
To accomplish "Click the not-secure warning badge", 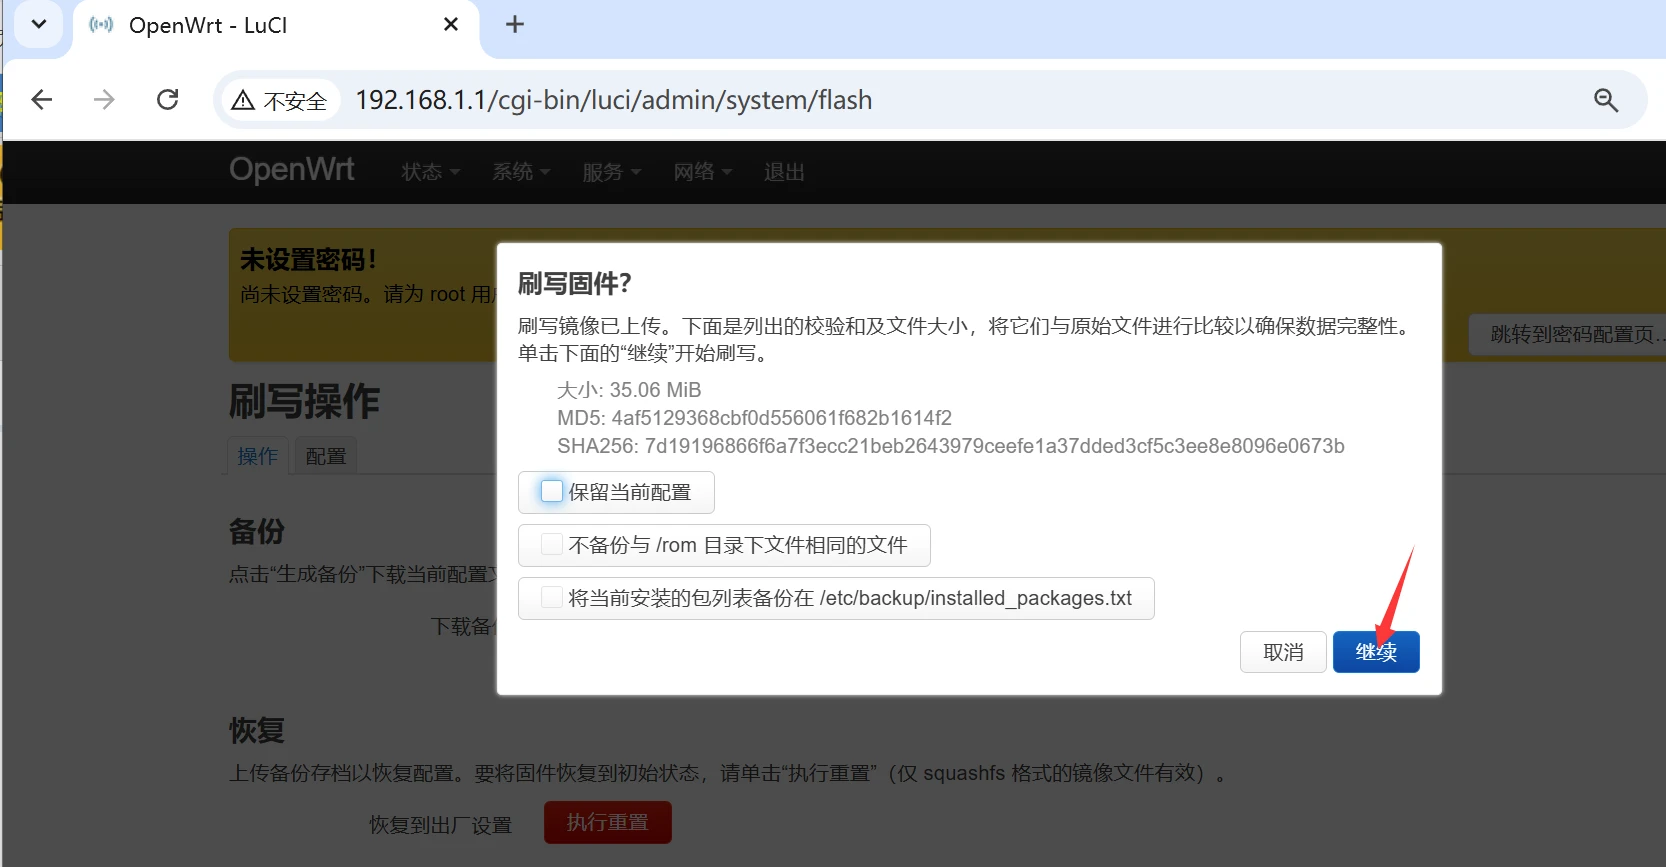I will tap(281, 101).
